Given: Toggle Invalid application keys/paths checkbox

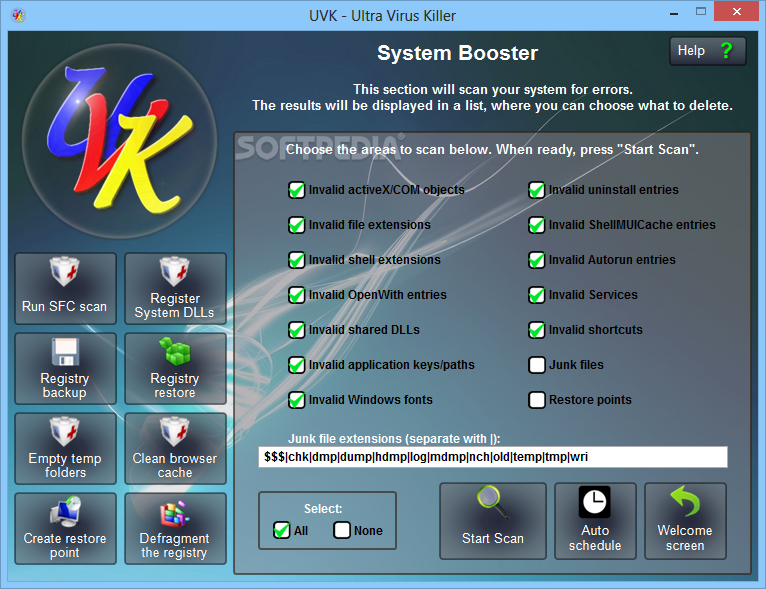Looking at the screenshot, I should (296, 365).
